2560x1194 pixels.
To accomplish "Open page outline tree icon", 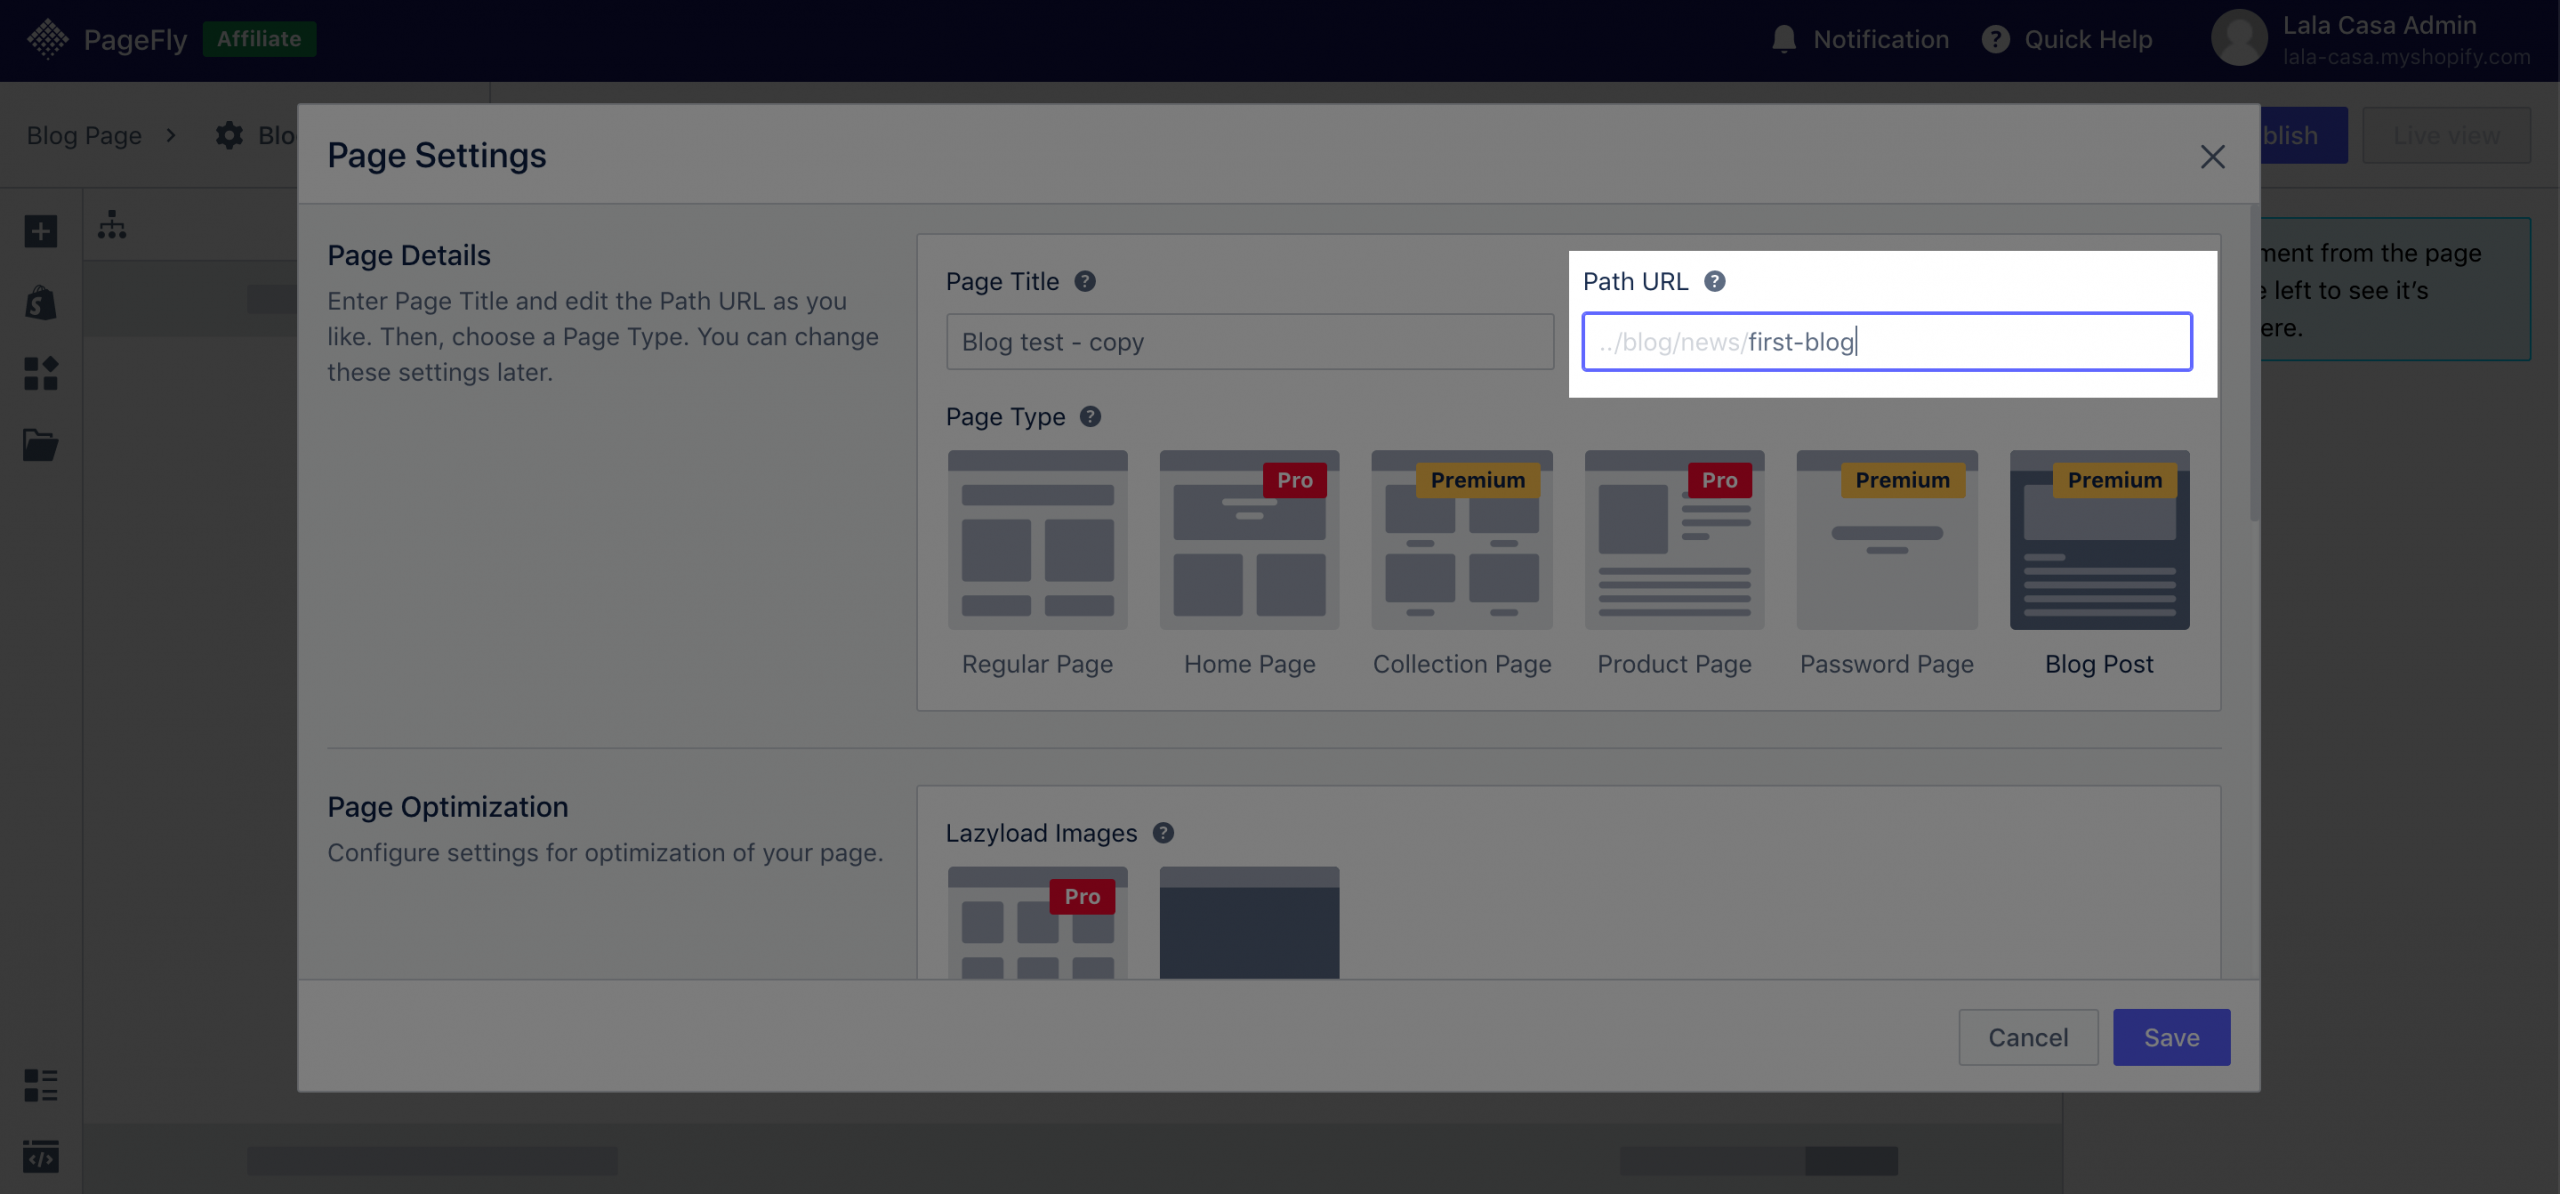I will [x=112, y=225].
